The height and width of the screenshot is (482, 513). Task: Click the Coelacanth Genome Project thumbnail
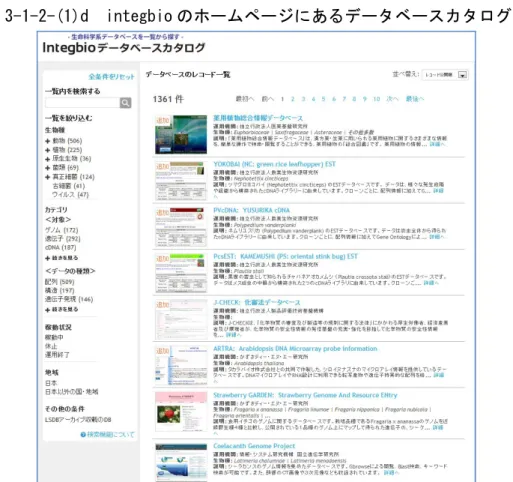coord(181,462)
